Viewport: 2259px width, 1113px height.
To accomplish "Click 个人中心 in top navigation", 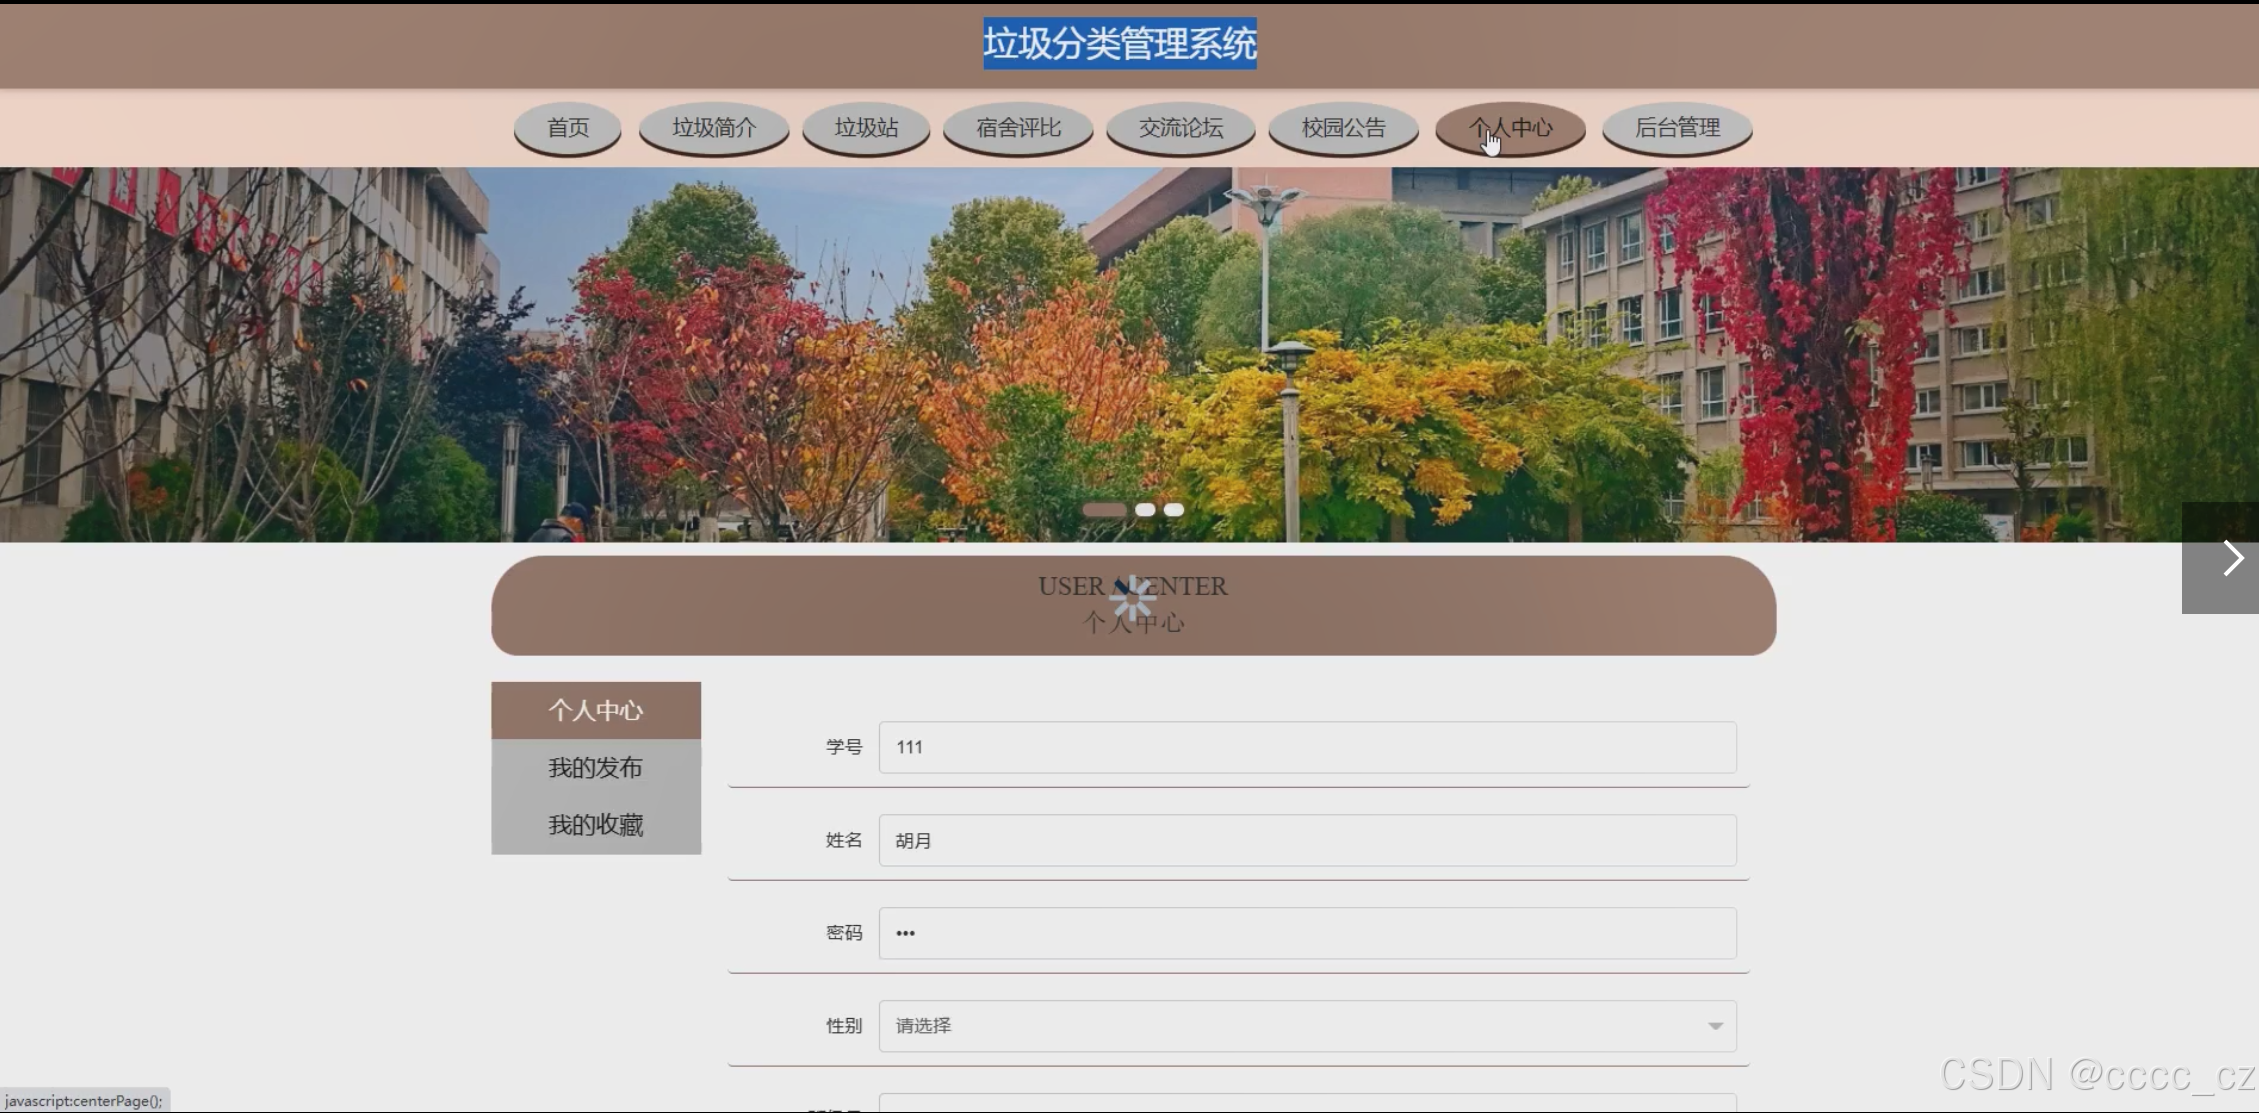I will tap(1510, 128).
